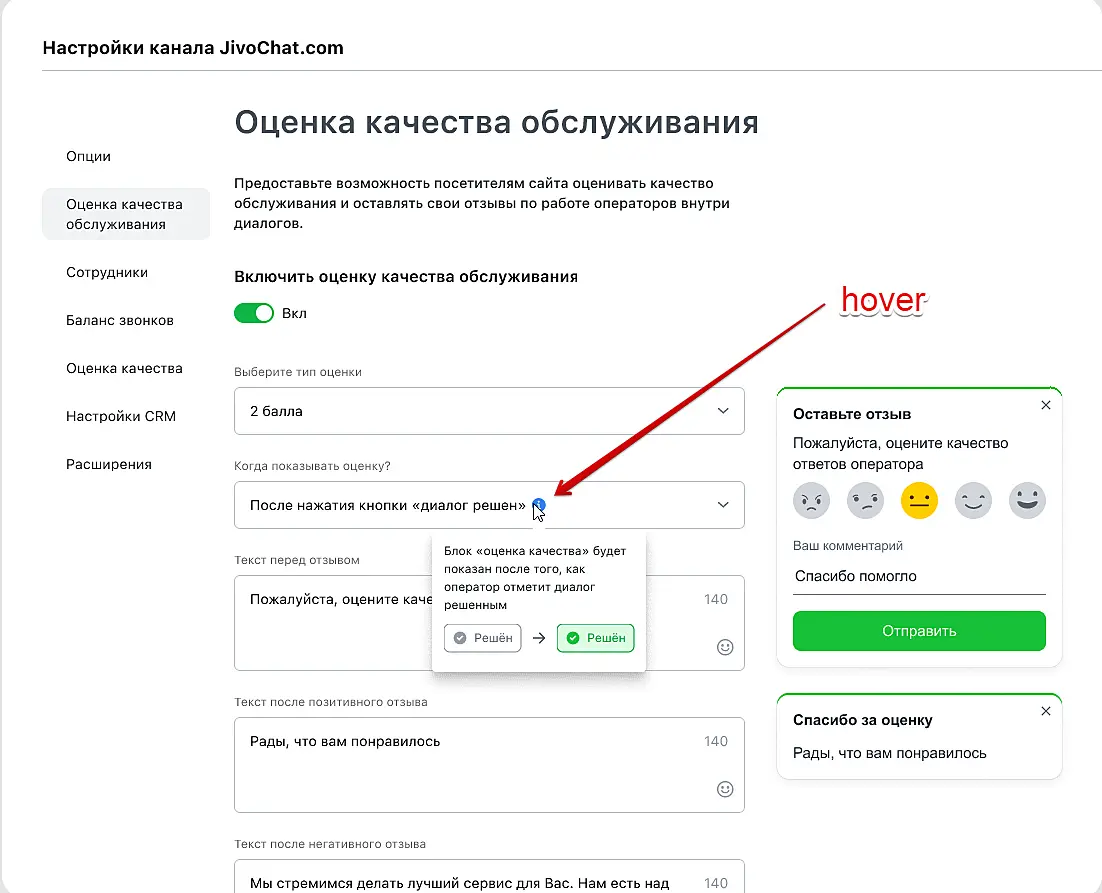Click the Оценка качества обслуживания page heading
The height and width of the screenshot is (893, 1102).
(x=496, y=122)
